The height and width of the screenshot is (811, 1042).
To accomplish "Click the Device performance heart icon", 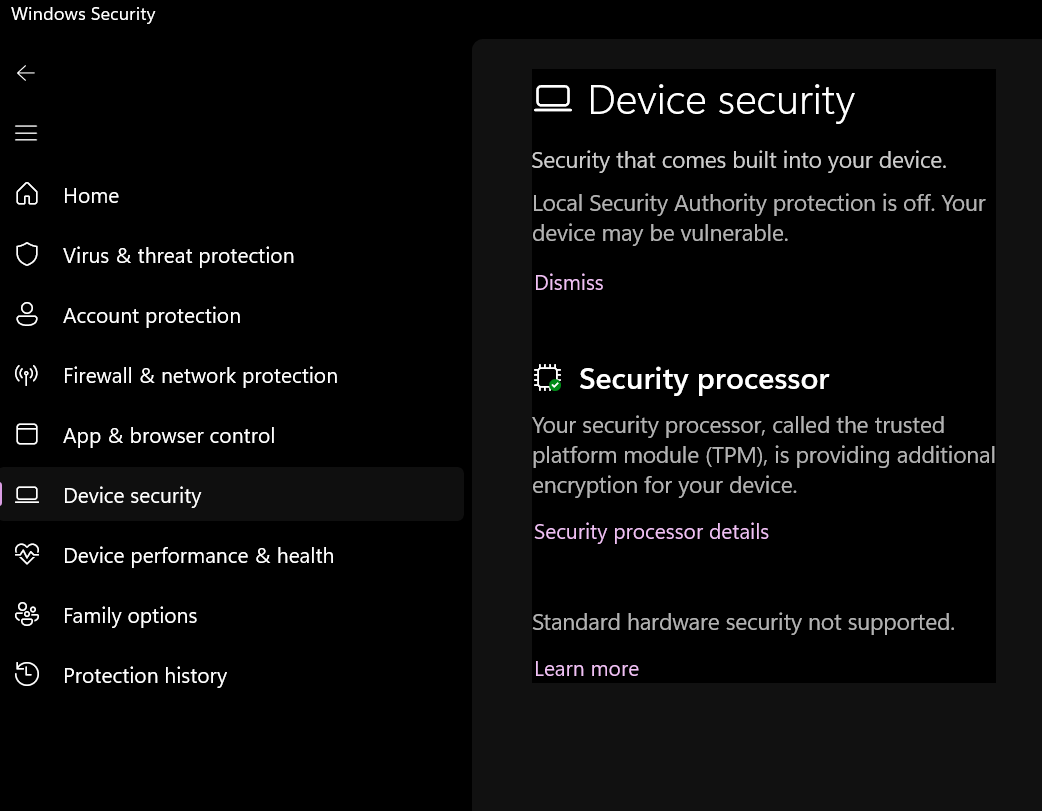I will (x=27, y=555).
